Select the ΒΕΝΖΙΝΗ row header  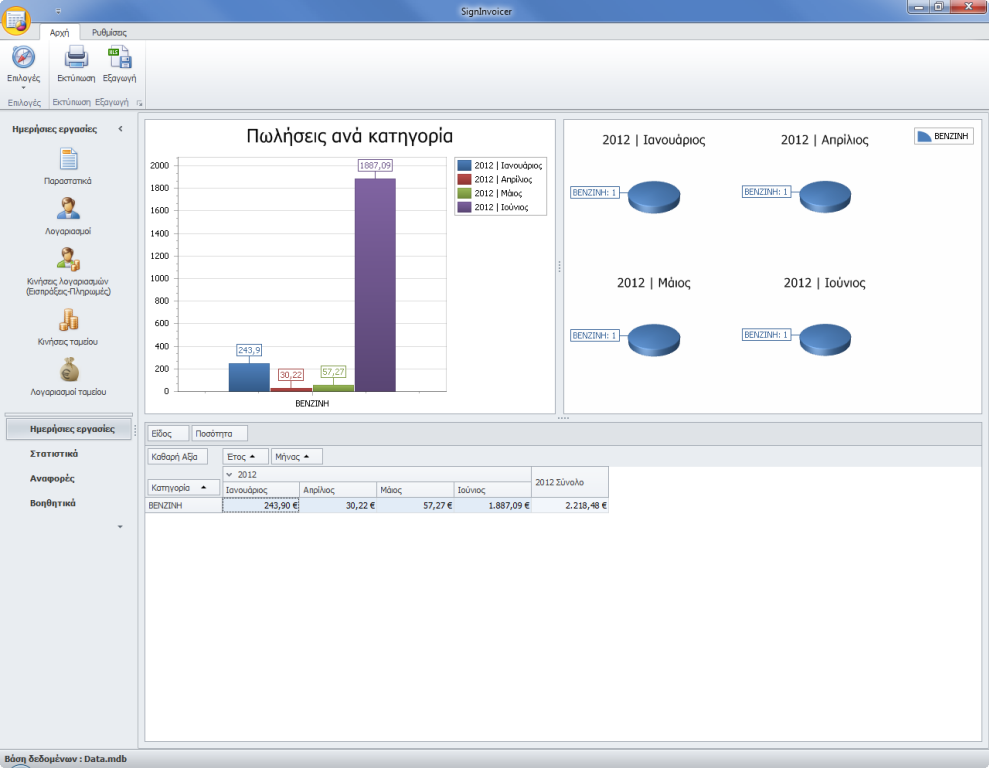[184, 506]
